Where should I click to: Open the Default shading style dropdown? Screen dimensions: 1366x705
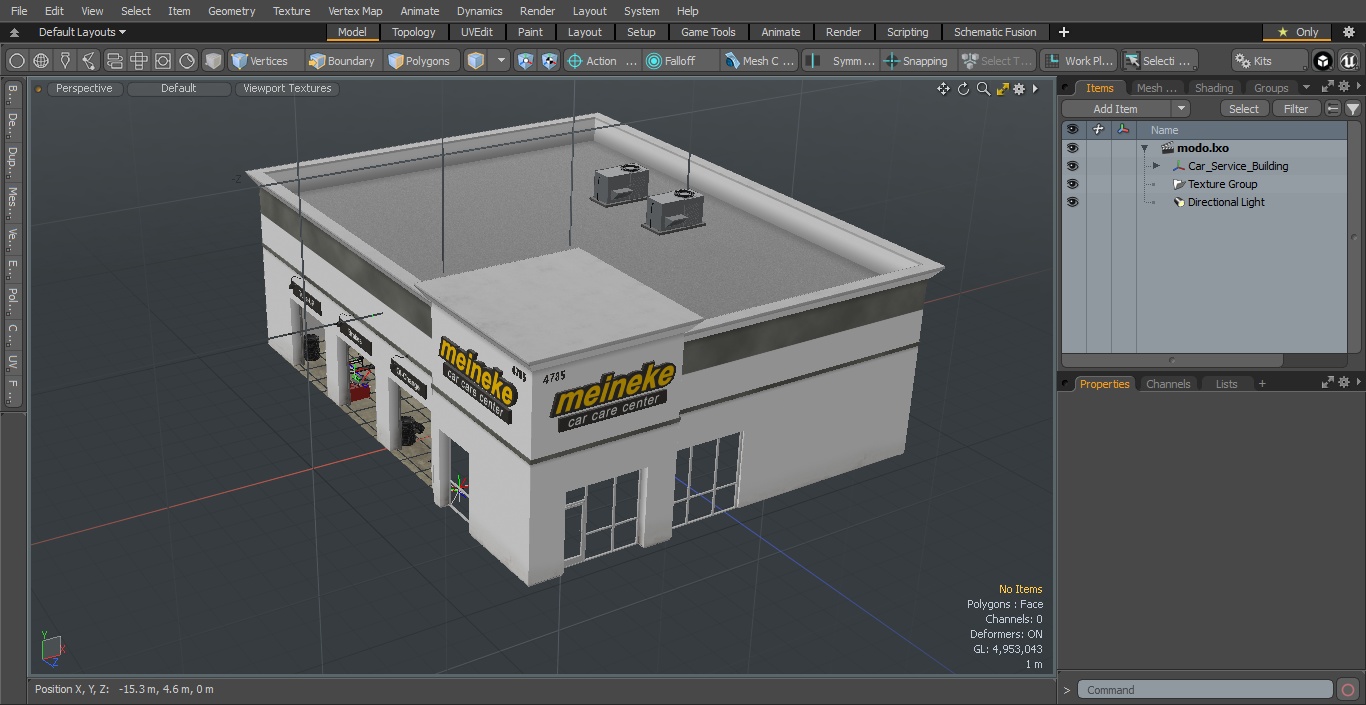pos(178,88)
